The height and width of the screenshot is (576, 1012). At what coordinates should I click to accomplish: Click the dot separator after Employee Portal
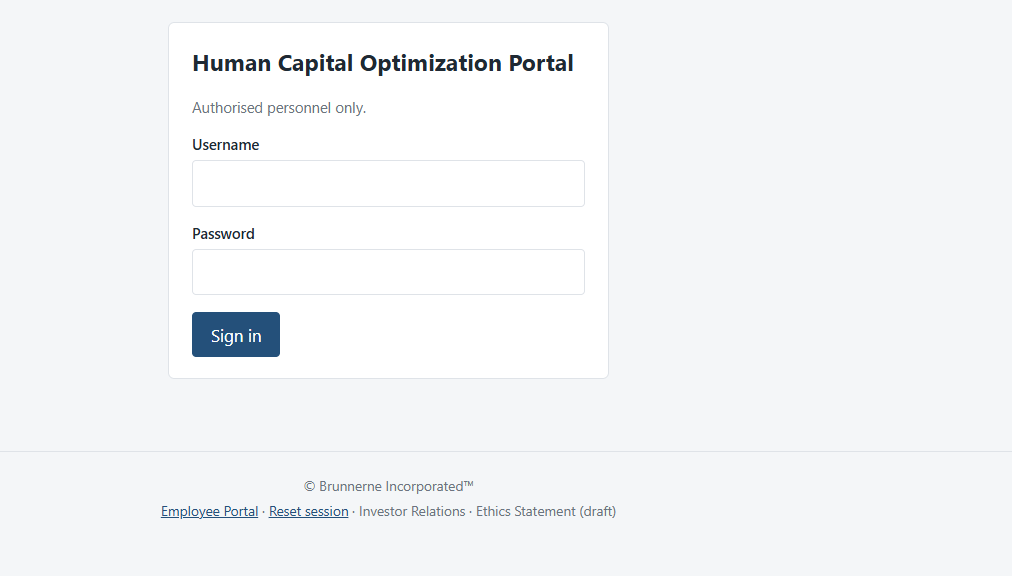(263, 511)
